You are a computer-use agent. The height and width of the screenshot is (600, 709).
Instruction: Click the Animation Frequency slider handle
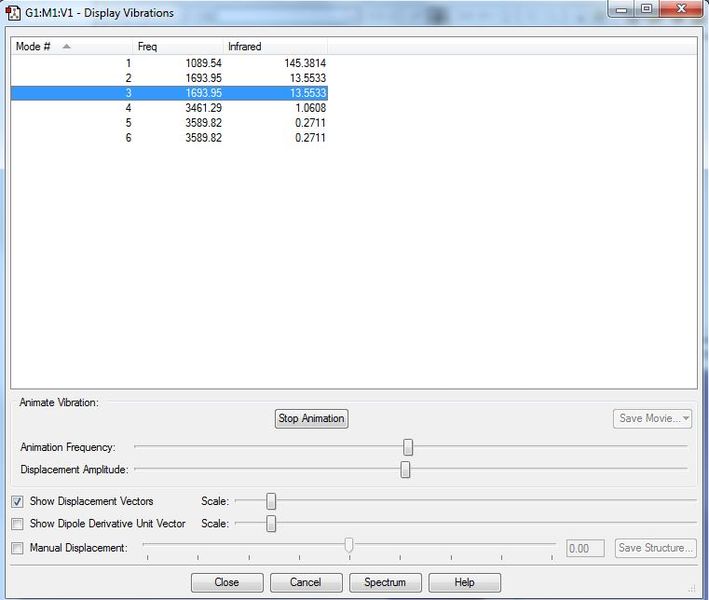coord(408,447)
